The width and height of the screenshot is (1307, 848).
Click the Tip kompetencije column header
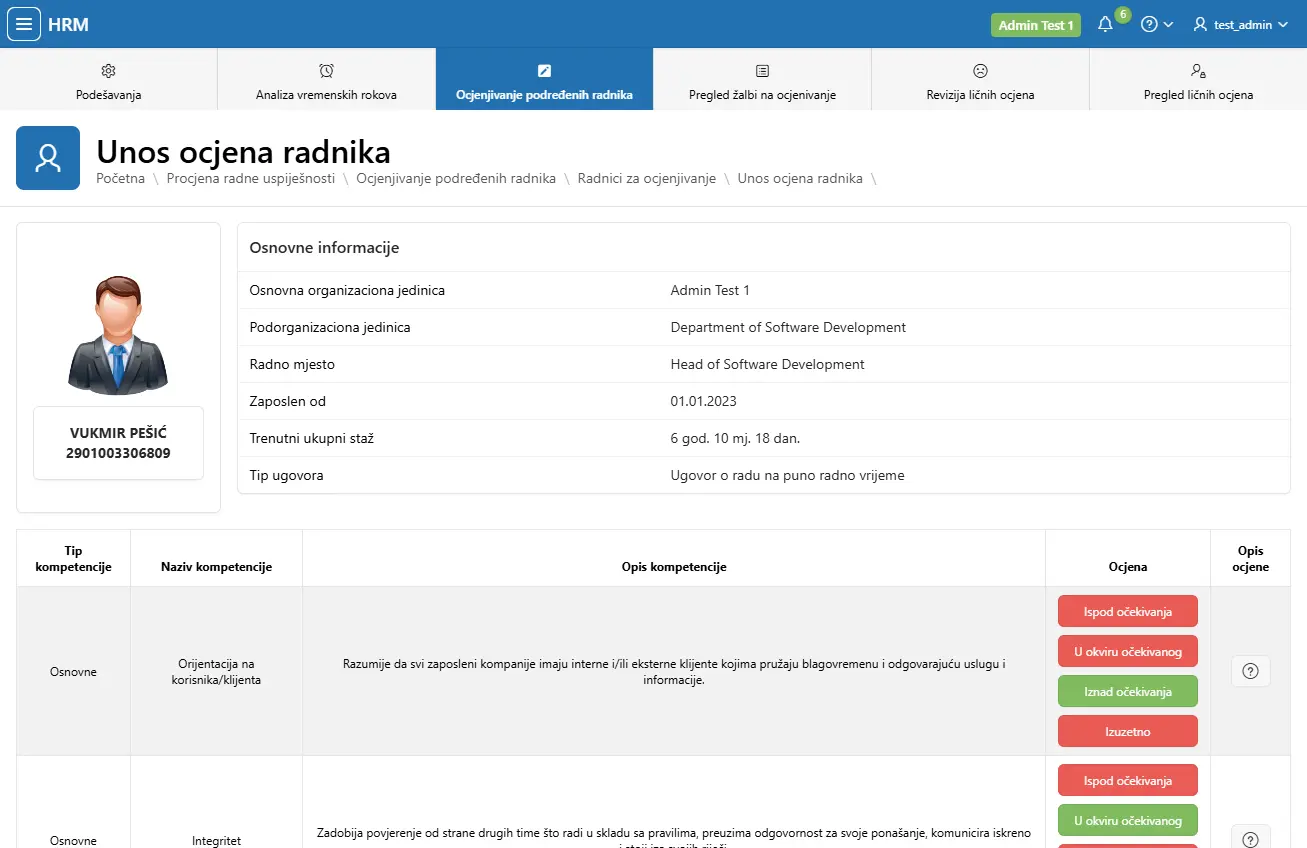pyautogui.click(x=73, y=558)
